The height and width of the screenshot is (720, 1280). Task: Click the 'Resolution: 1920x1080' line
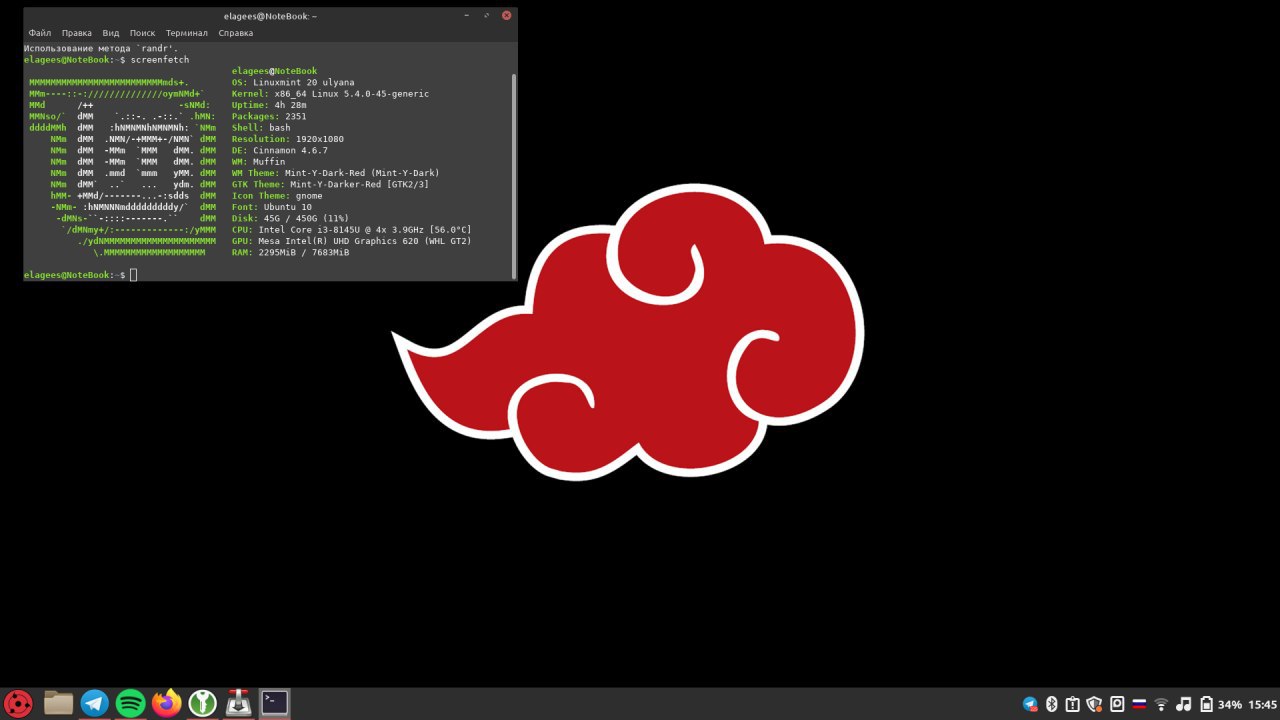pos(287,139)
